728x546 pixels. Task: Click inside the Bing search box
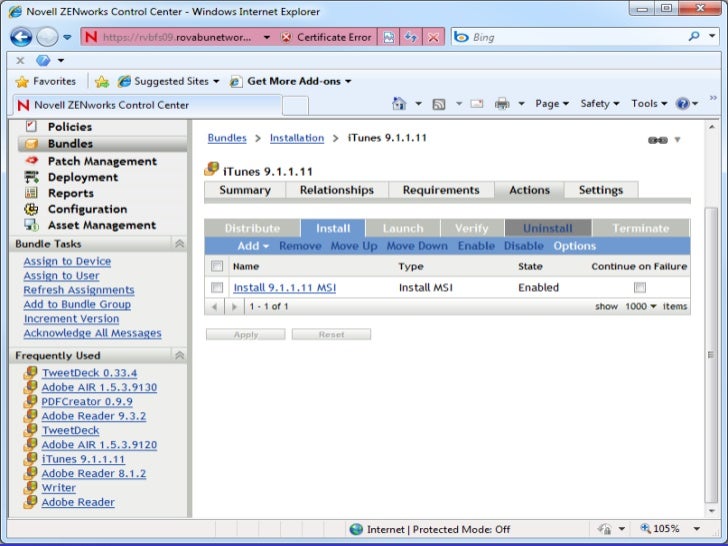576,37
